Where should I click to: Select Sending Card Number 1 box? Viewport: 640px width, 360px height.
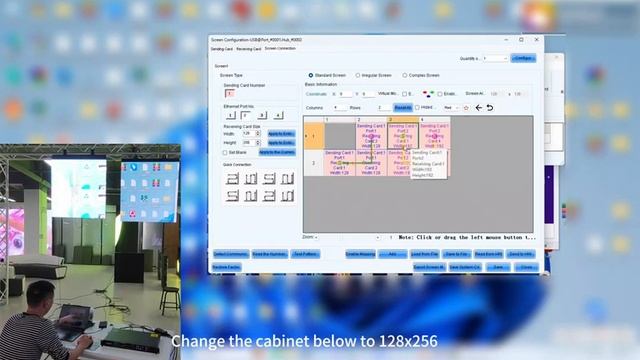[229, 94]
